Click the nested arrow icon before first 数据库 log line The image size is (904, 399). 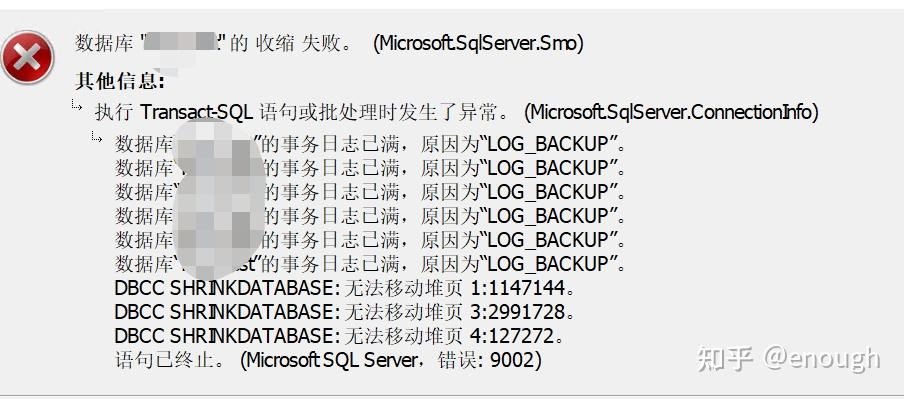(x=97, y=137)
